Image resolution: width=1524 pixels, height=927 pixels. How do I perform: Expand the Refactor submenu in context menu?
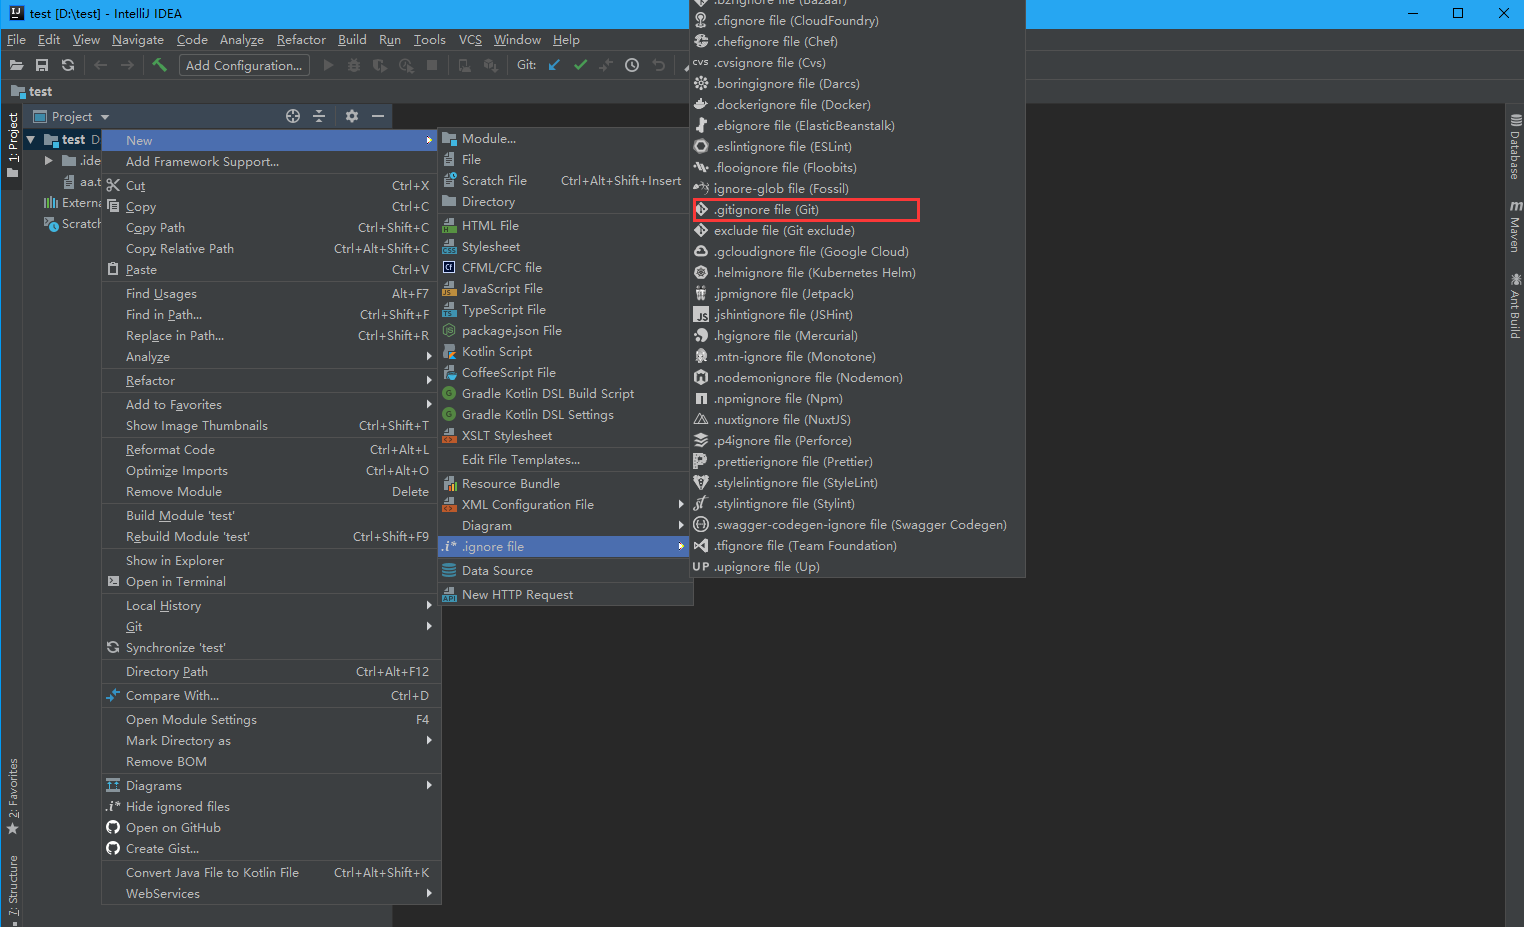point(270,381)
